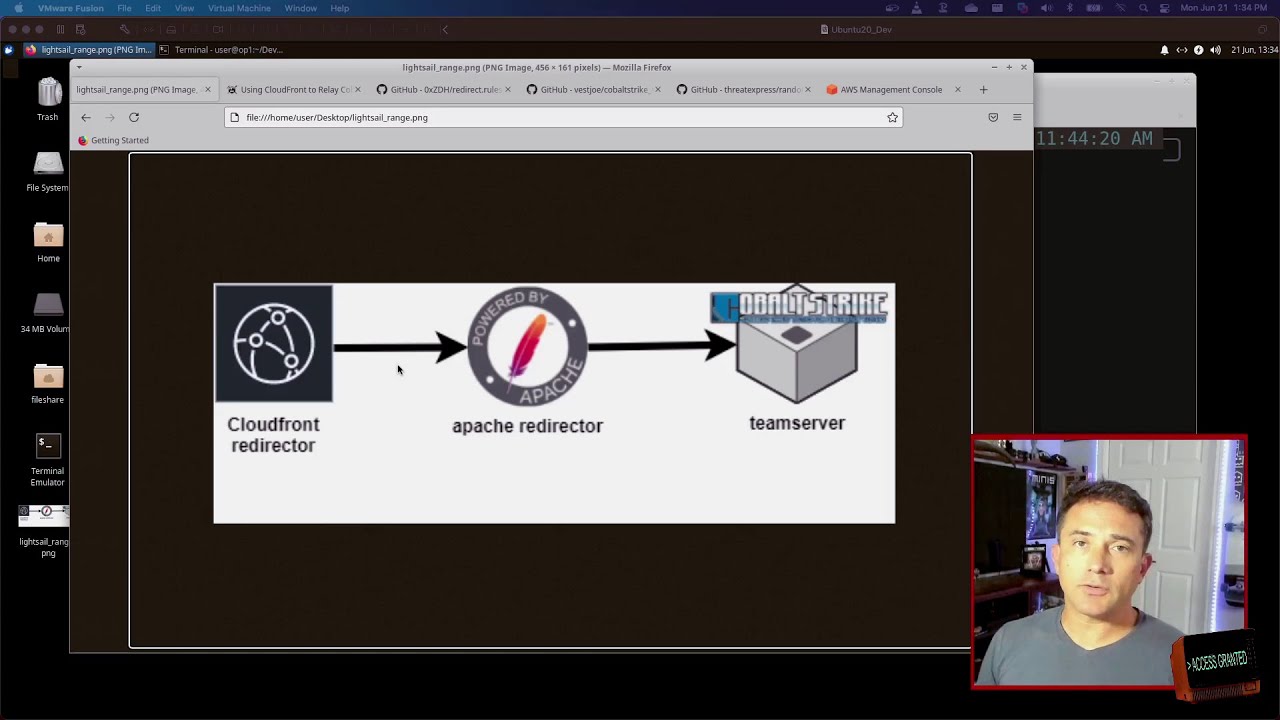Click the Xfce panel clock 21 Jun
Viewport: 1280px width, 720px height.
(x=1254, y=50)
